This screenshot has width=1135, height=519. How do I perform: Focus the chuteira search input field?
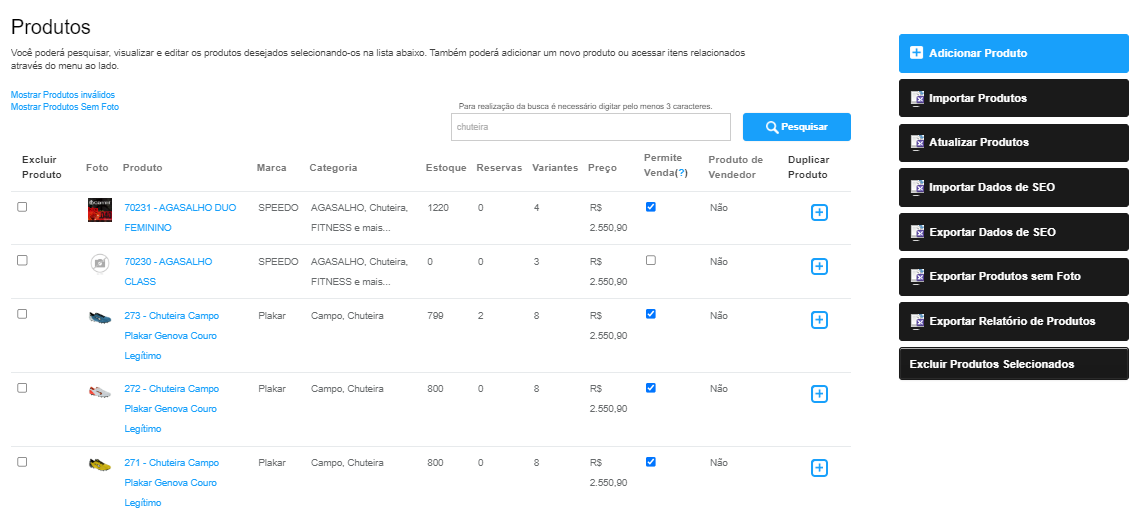point(591,127)
